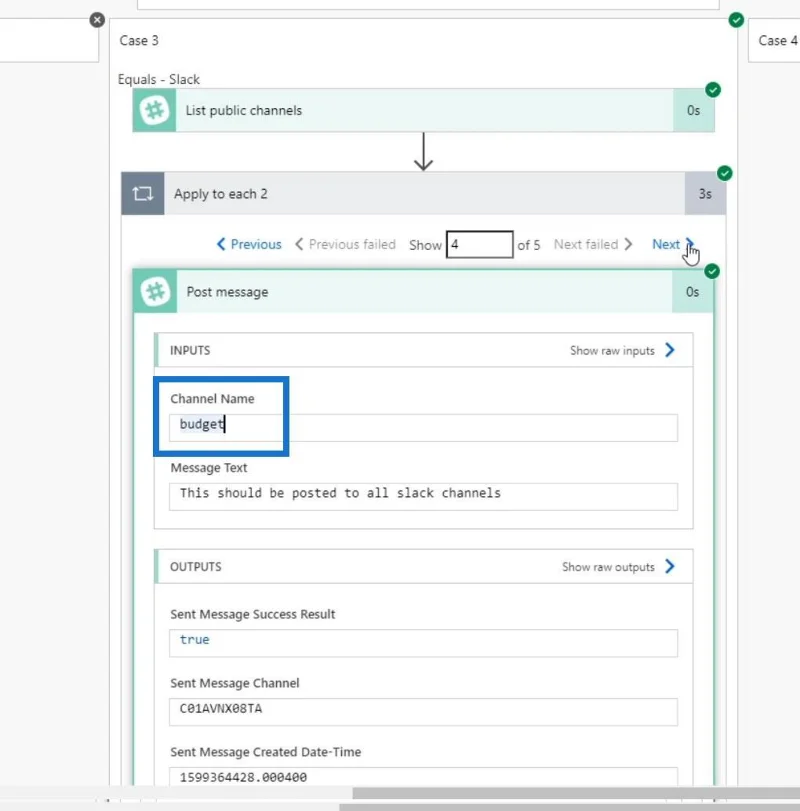This screenshot has width=800, height=811.
Task: Click the 0s duration on List public channels
Action: point(693,110)
